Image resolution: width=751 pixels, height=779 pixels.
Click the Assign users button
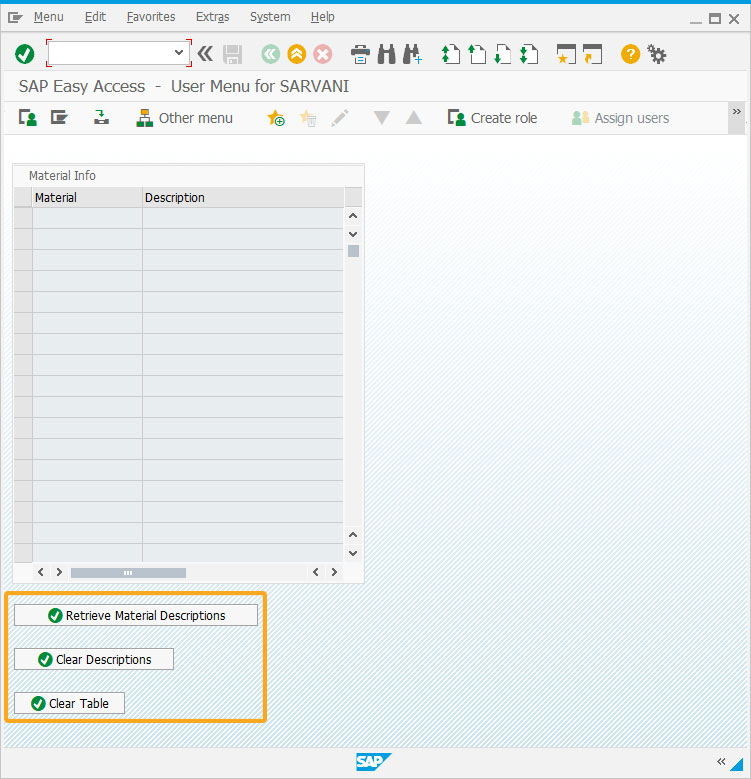point(620,118)
